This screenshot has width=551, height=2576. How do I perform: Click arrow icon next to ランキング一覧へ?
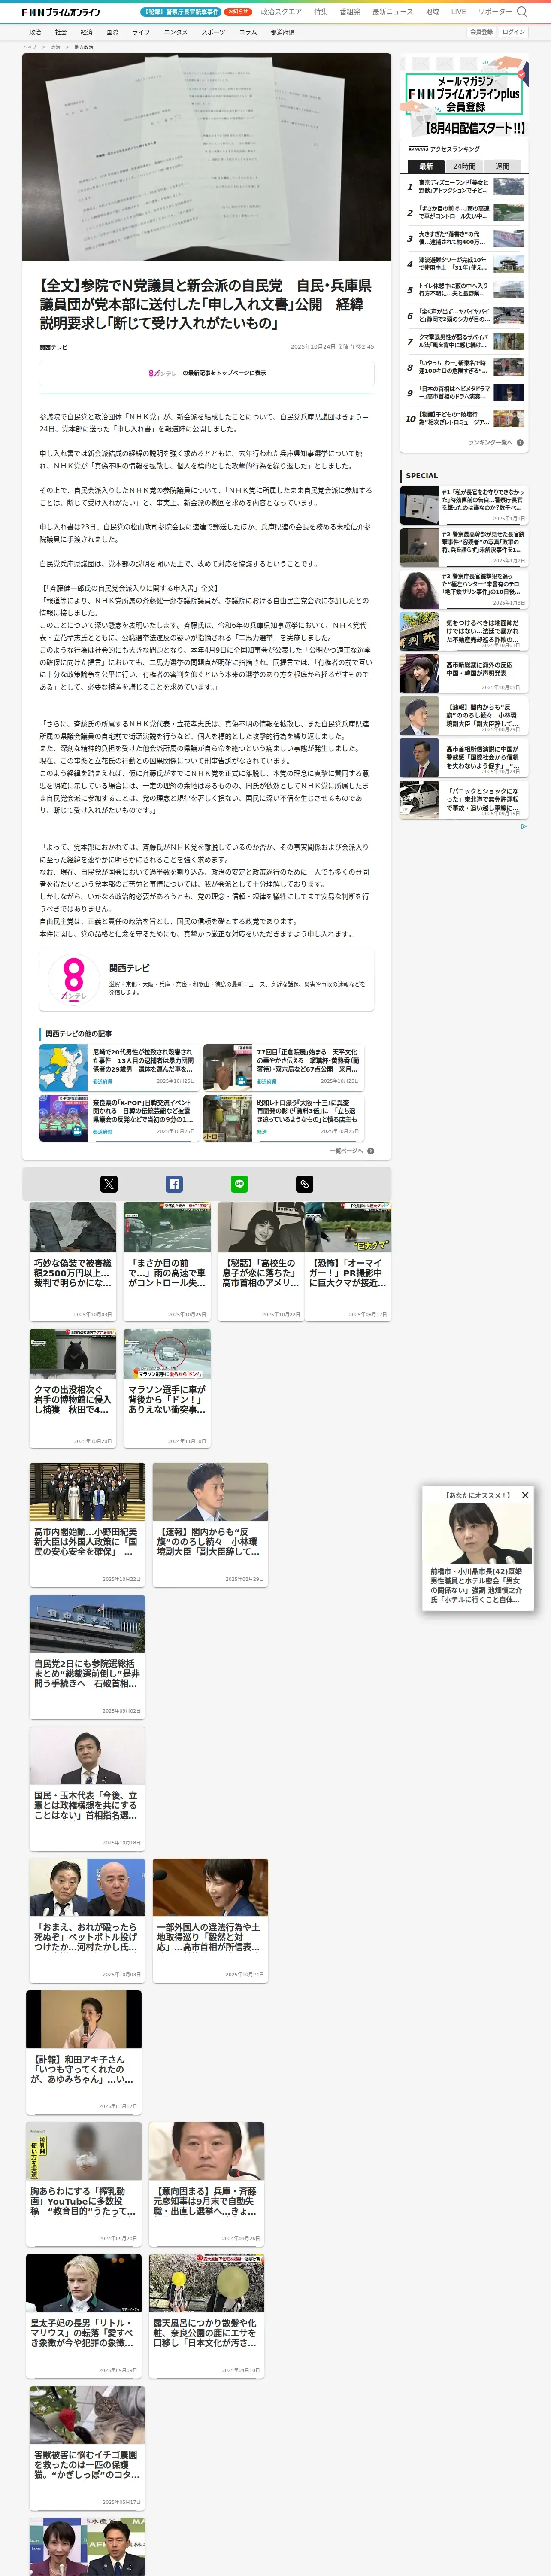pos(520,442)
